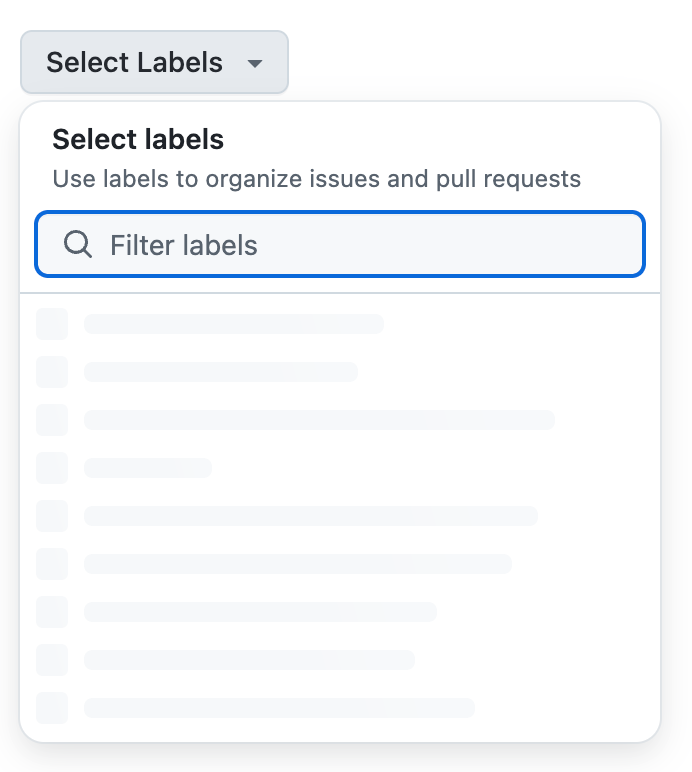Click the "Use labels to organize" description text
692x772 pixels.
pos(316,180)
